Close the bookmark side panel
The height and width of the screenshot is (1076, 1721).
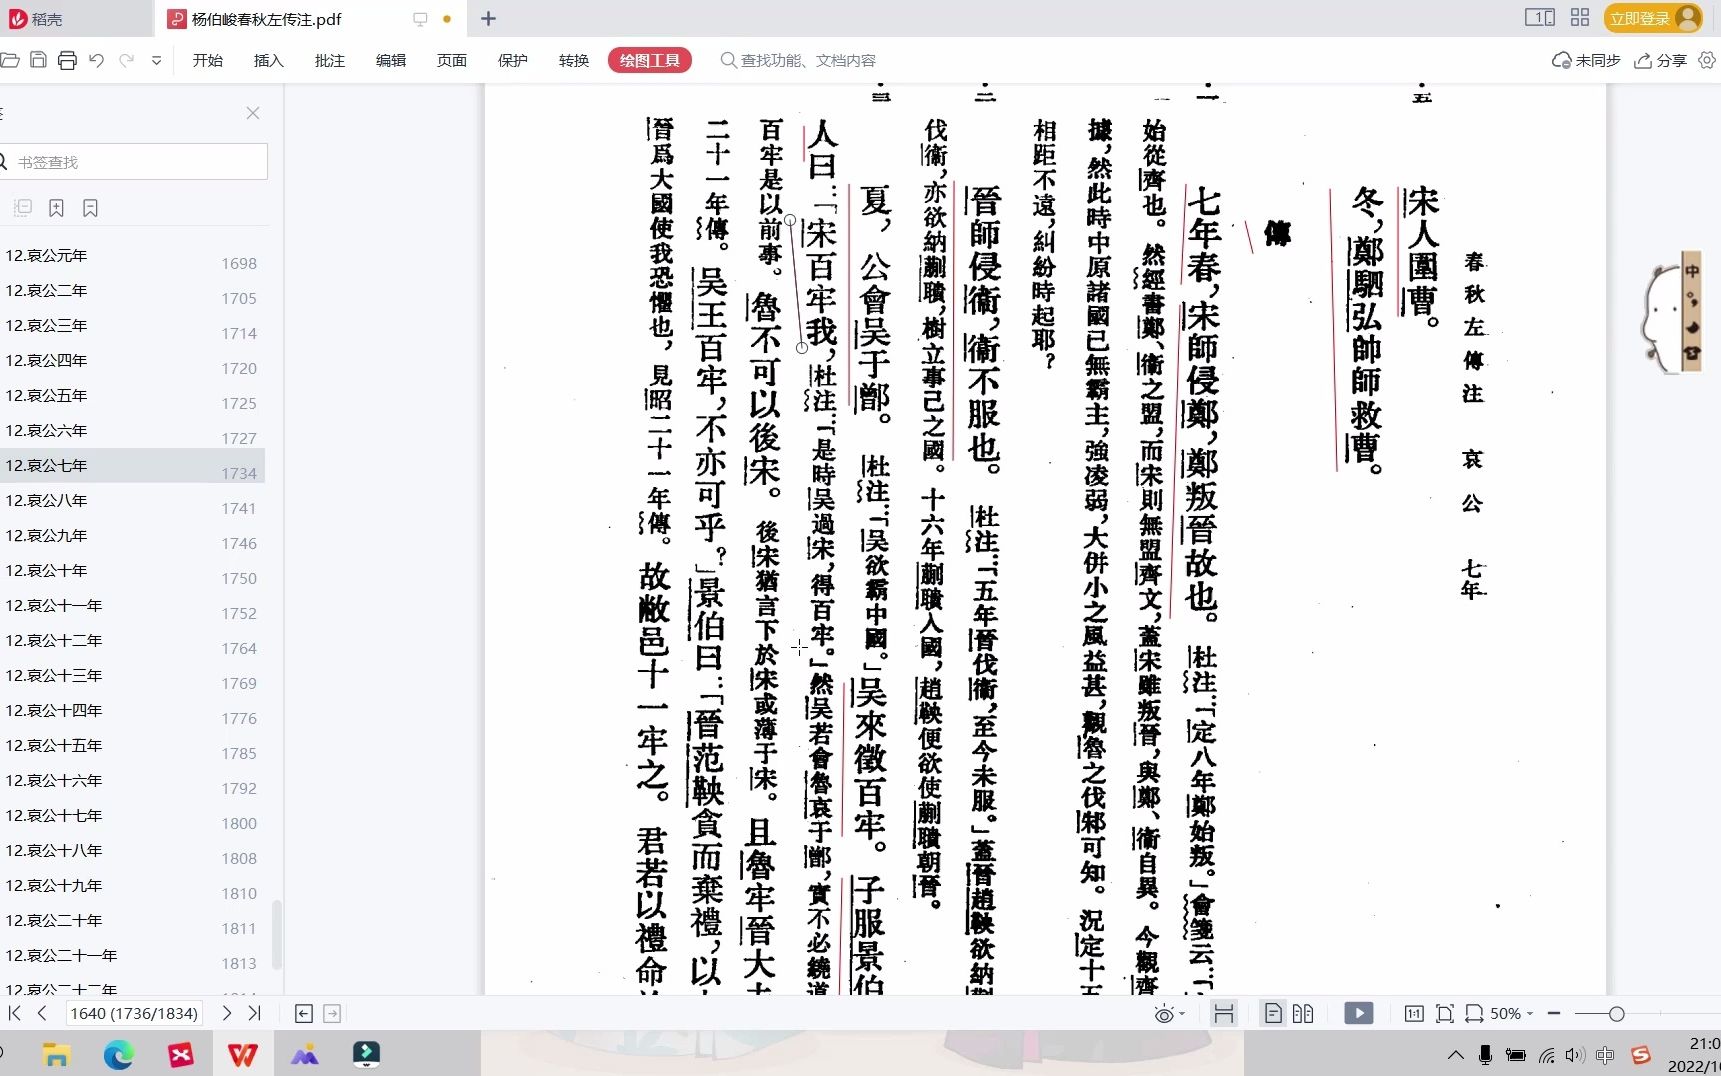[x=253, y=113]
